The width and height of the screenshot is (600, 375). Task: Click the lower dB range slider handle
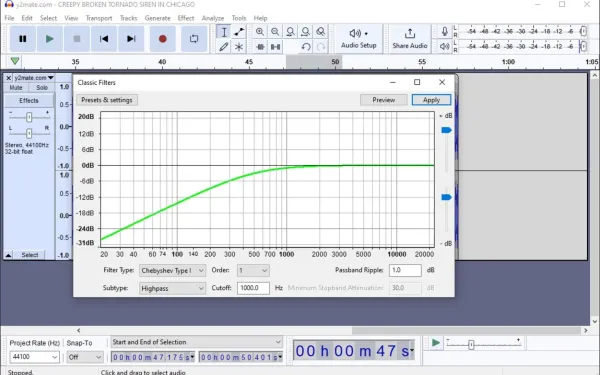pyautogui.click(x=446, y=197)
